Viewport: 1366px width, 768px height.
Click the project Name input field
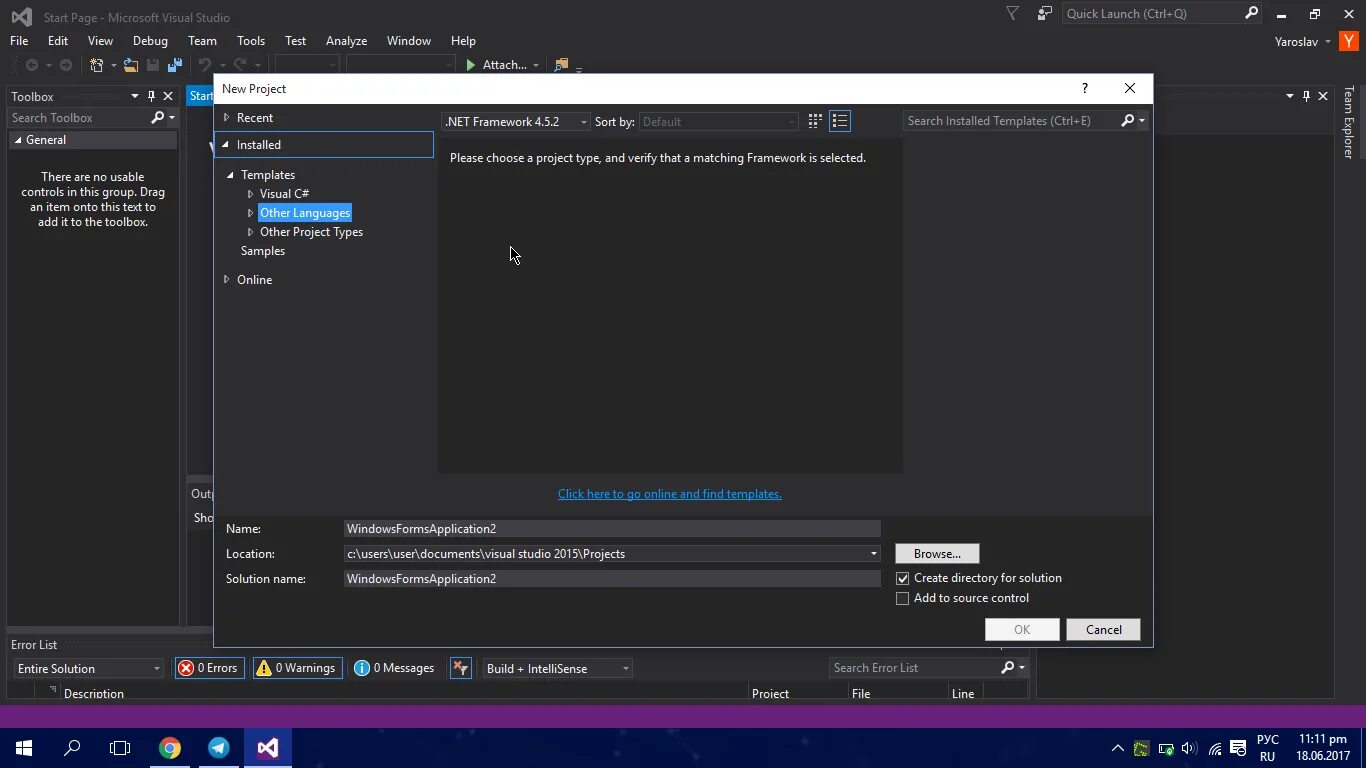(x=612, y=529)
